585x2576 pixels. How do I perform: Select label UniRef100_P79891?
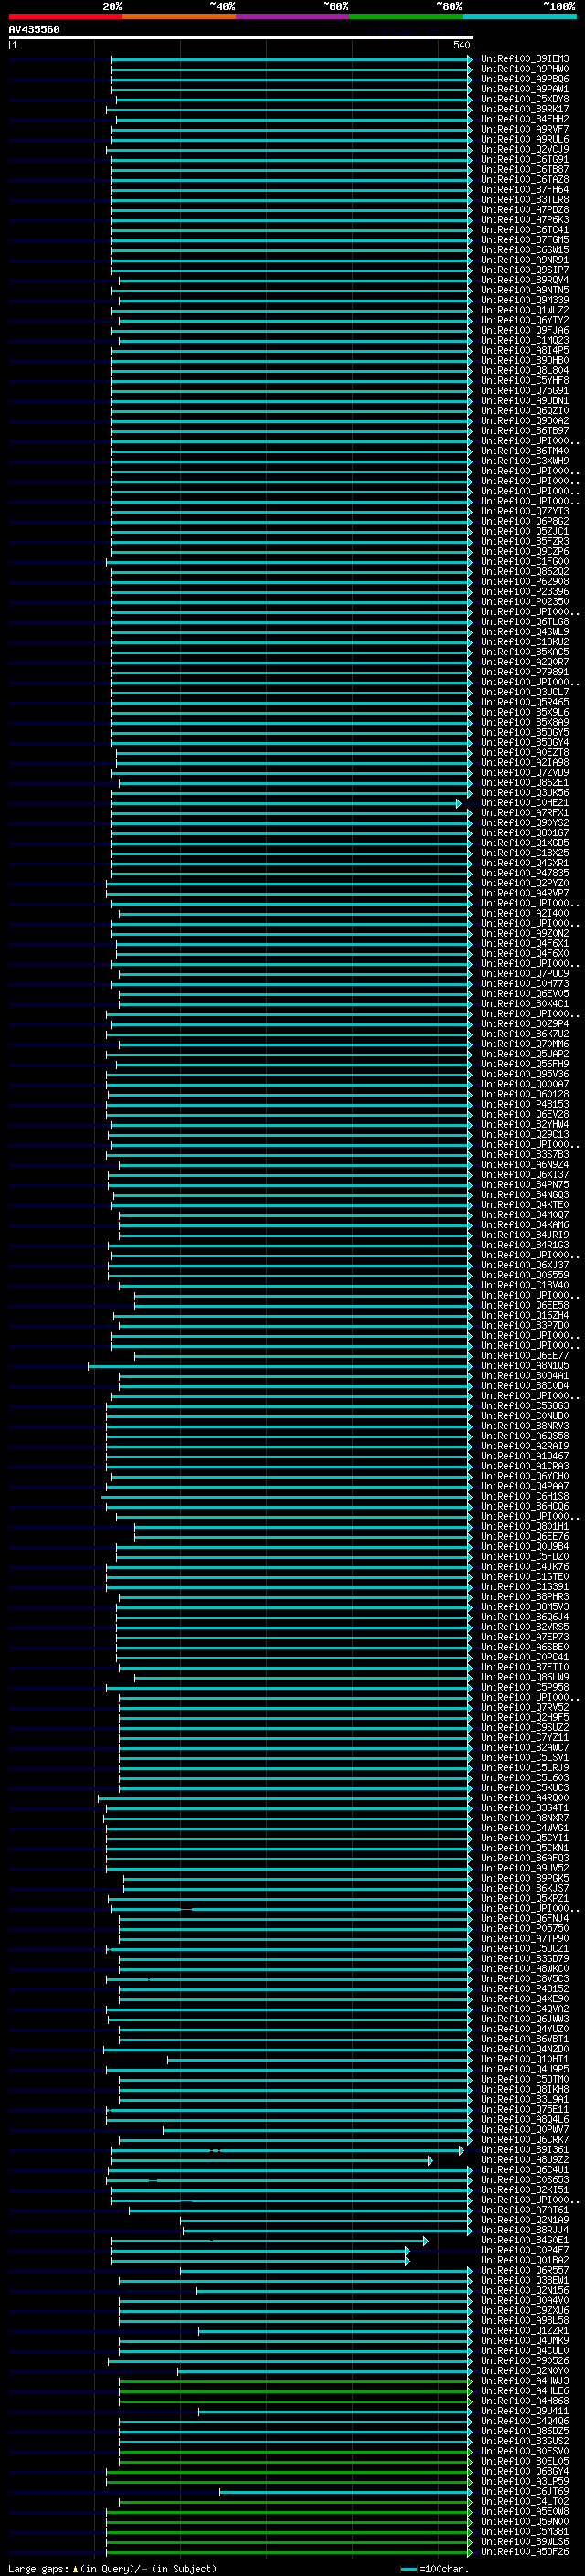pyautogui.click(x=524, y=672)
